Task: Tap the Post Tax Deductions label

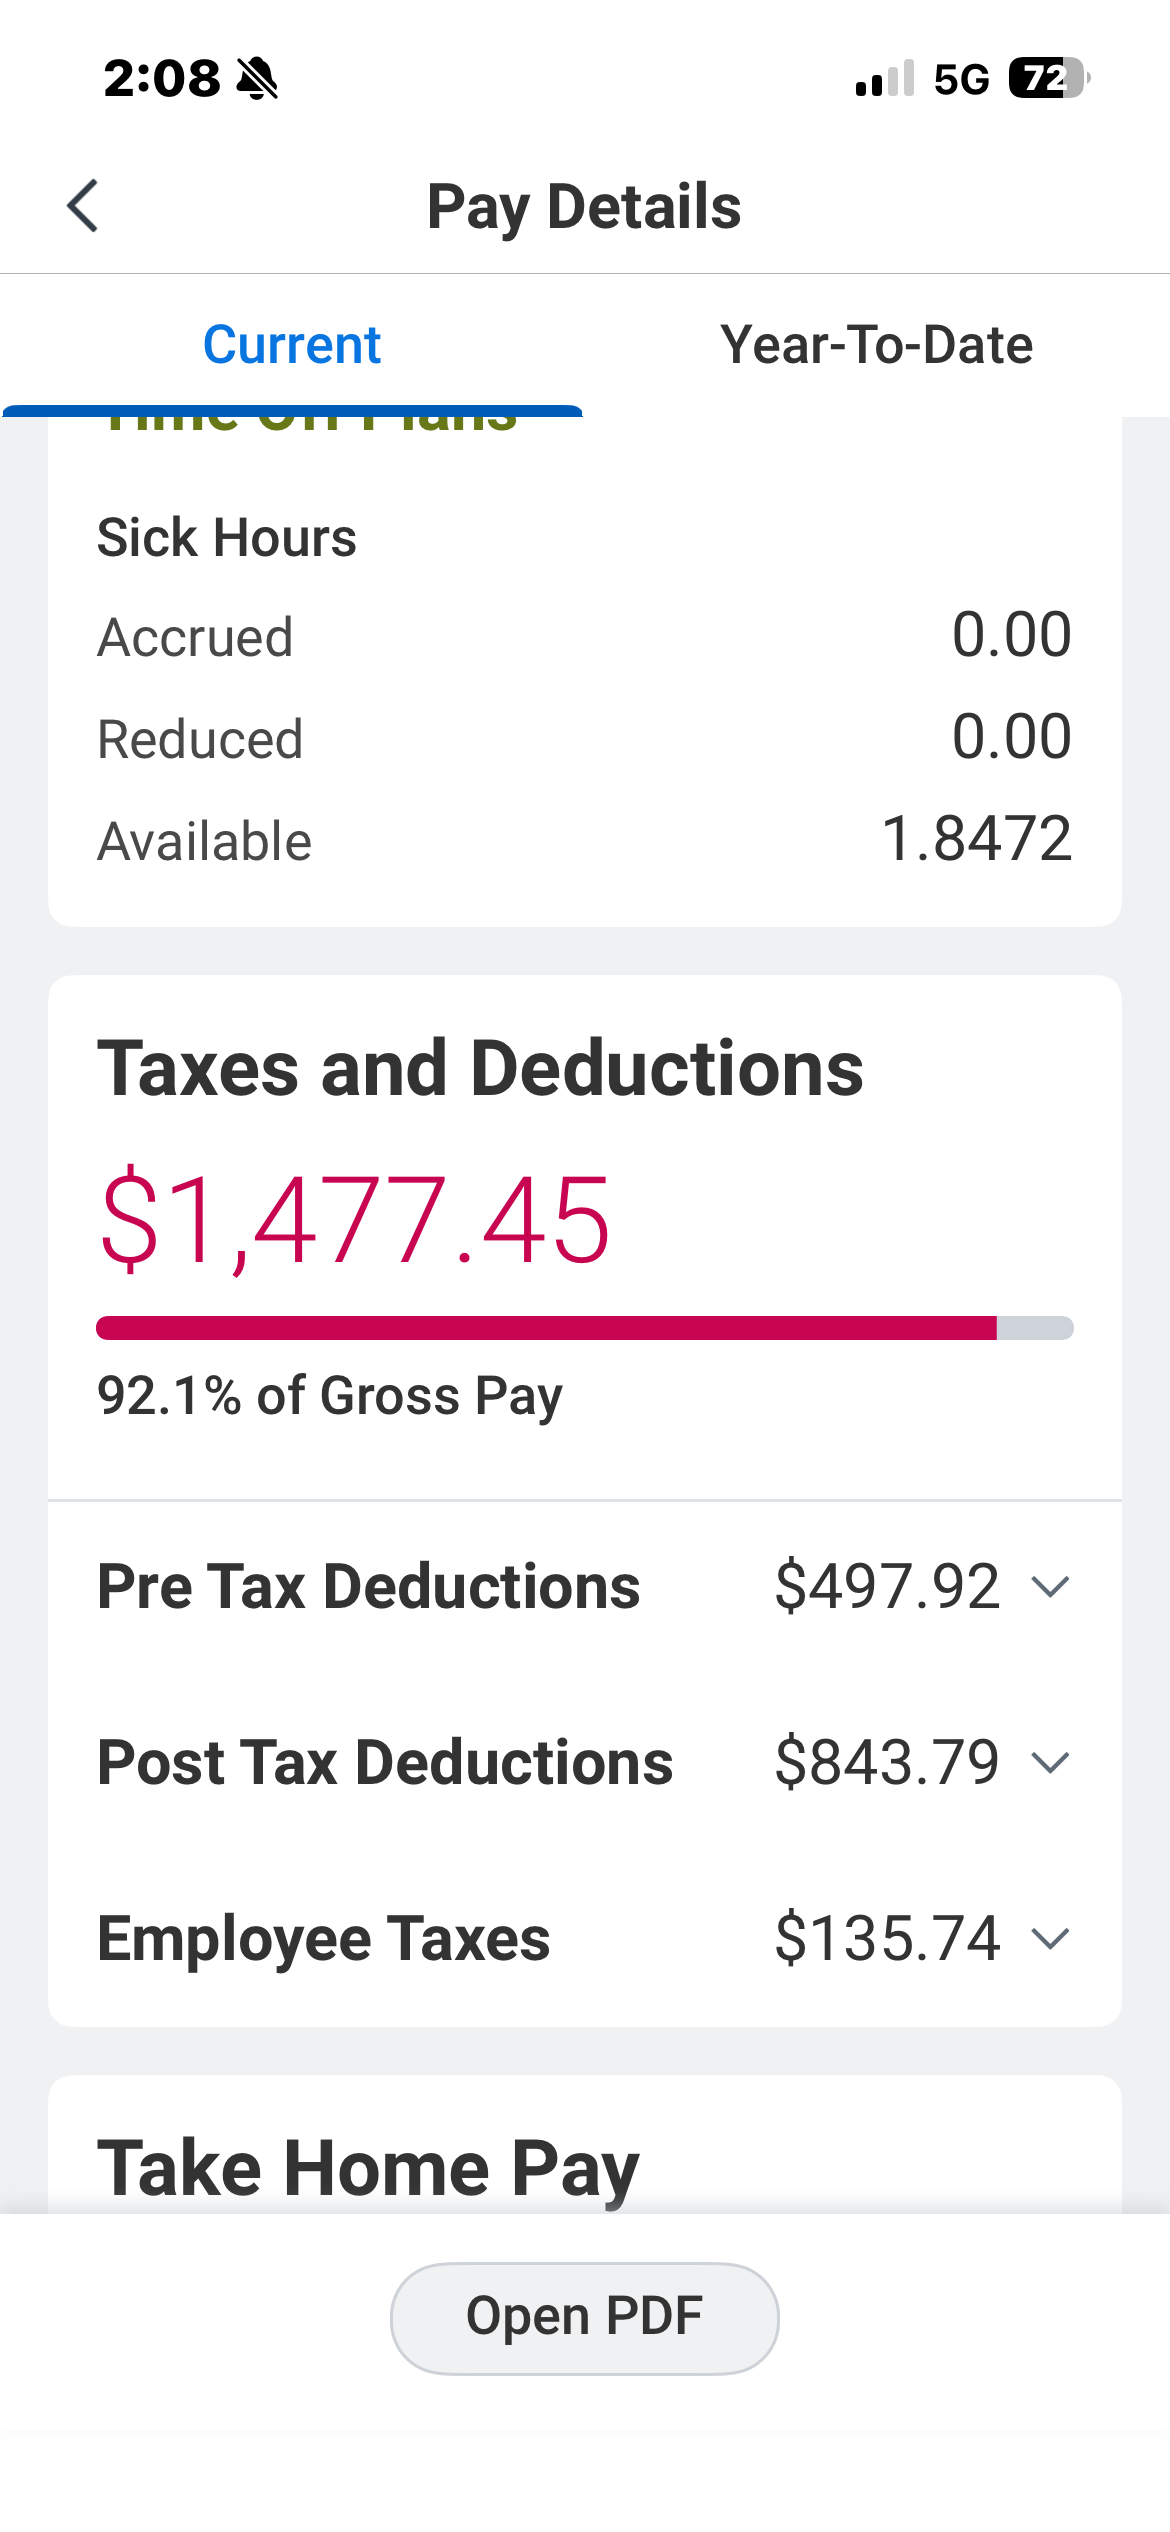Action: click(385, 1762)
